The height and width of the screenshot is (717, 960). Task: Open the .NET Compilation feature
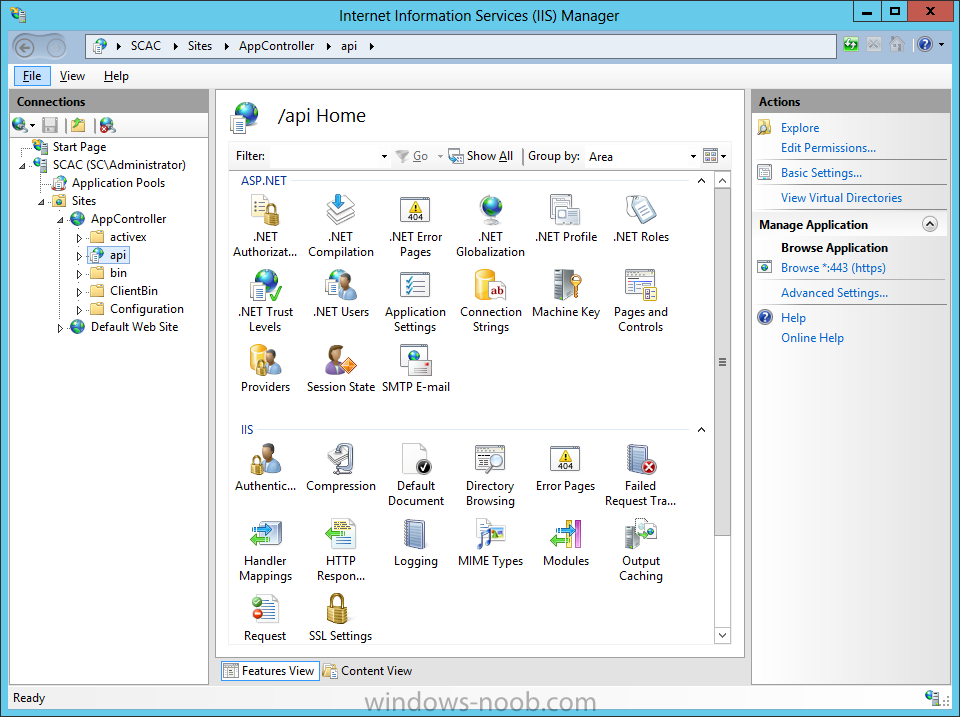(x=340, y=226)
